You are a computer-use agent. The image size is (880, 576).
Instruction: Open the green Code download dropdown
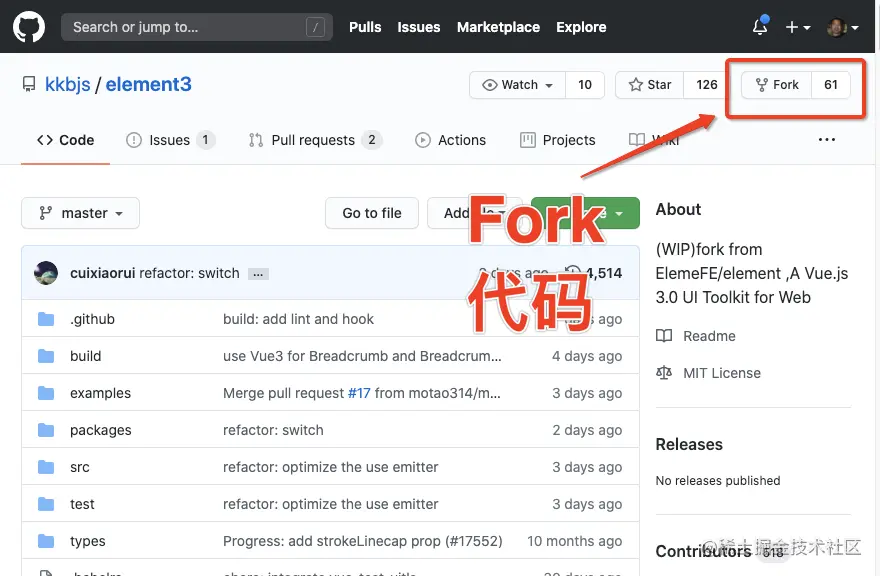(585, 213)
